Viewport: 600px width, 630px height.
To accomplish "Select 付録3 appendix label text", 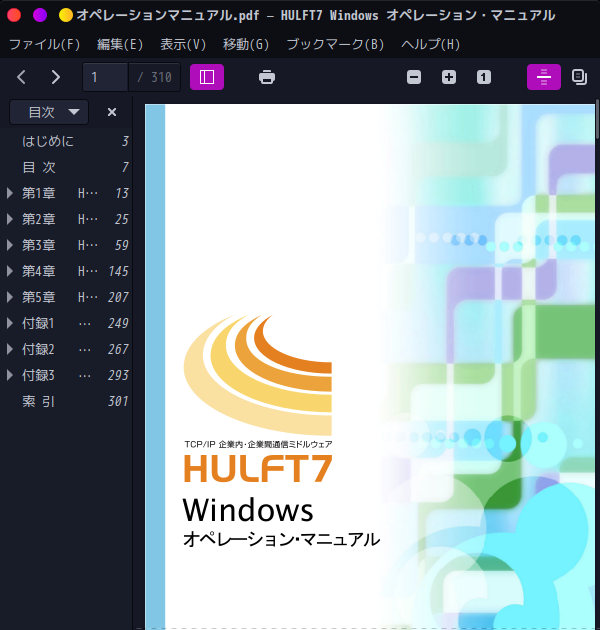I will (38, 375).
